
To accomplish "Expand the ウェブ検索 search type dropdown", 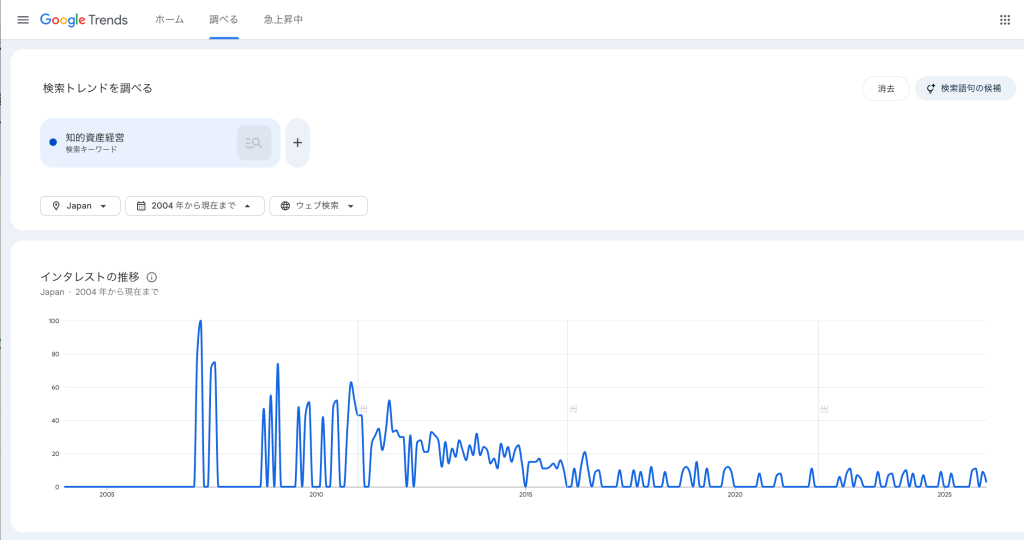I will click(x=318, y=206).
